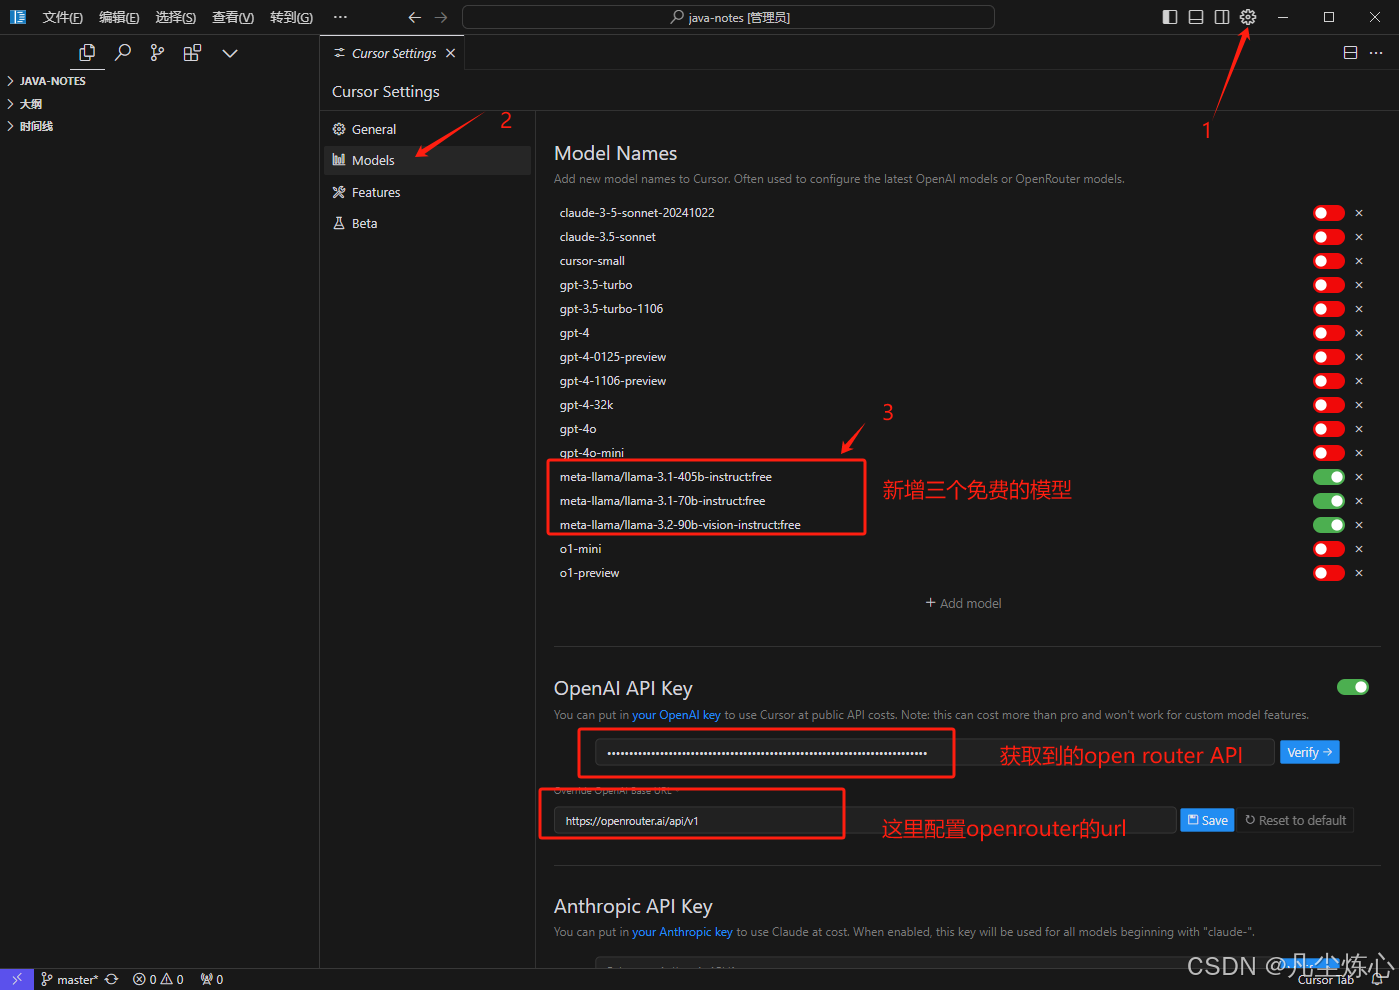Turn off llama-3.2-90b-vision-instruct:free toggle

(x=1329, y=525)
